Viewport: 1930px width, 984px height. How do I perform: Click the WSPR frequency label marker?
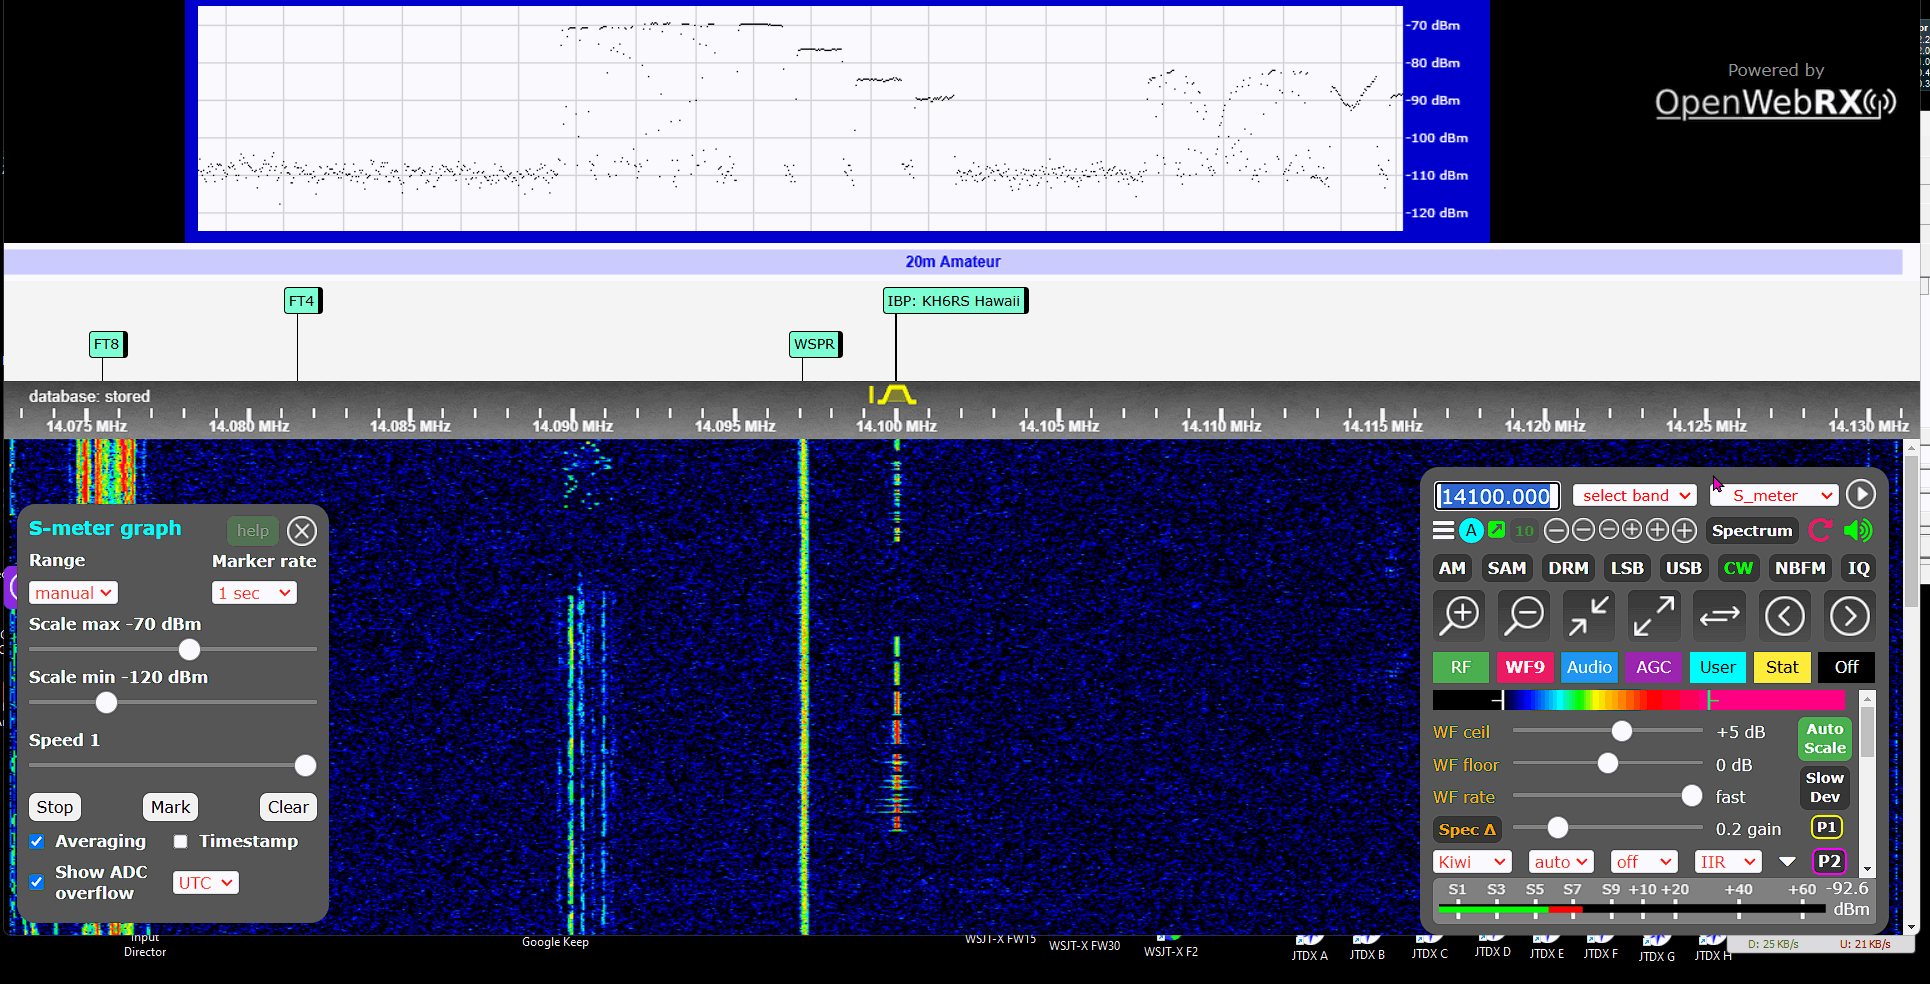click(815, 344)
